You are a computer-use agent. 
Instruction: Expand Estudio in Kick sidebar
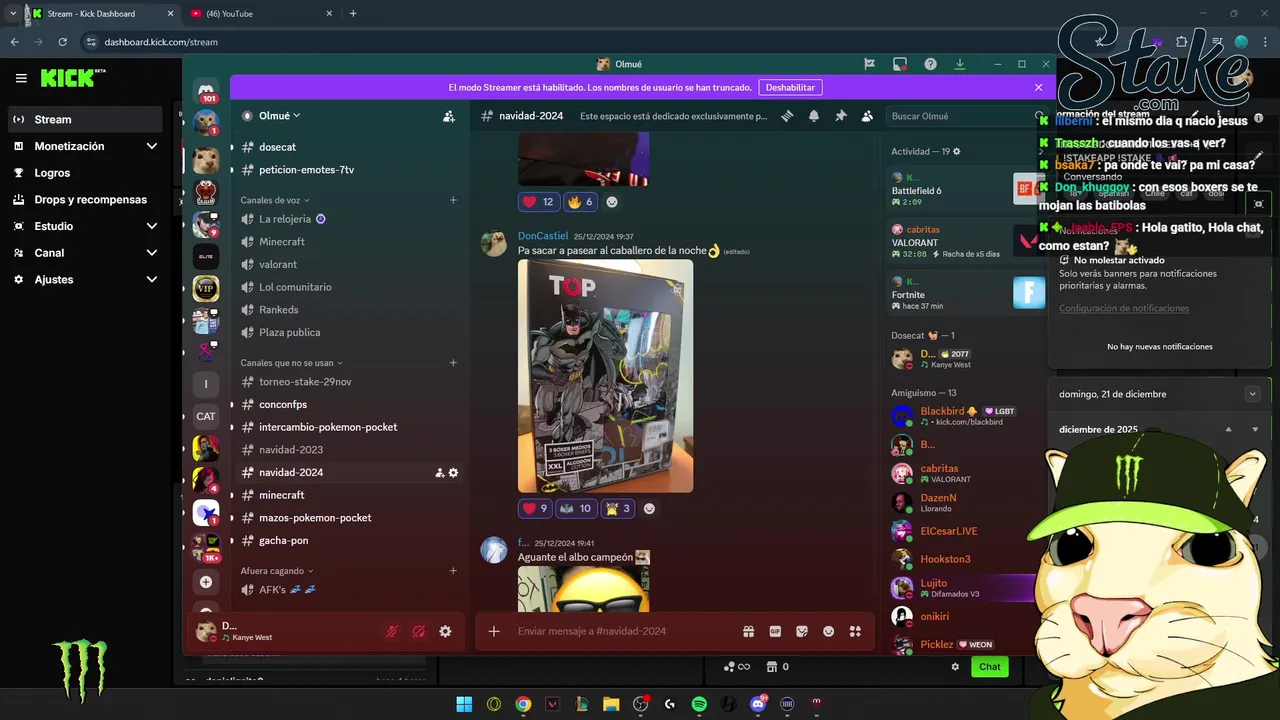point(84,226)
